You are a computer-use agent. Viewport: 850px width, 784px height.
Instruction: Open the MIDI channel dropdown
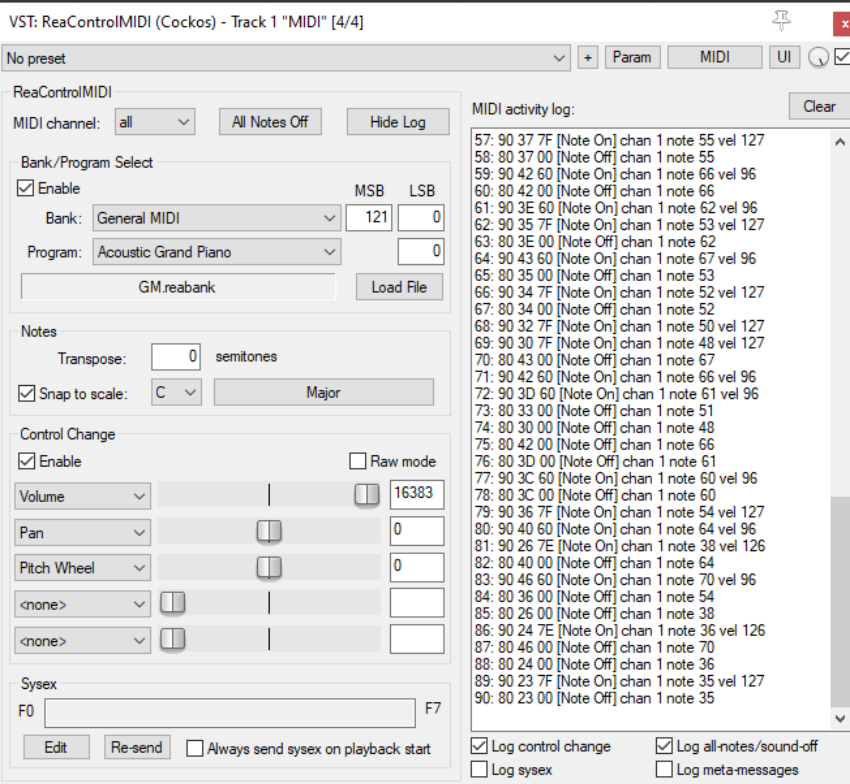154,122
